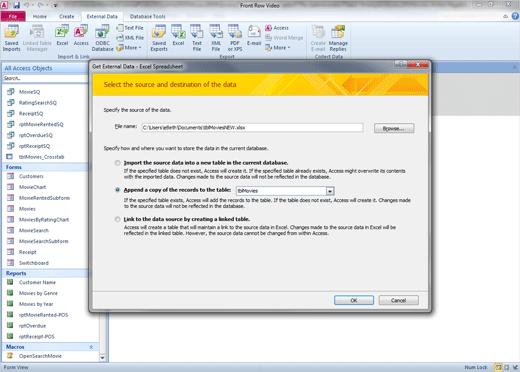This screenshot has width=520, height=372.
Task: Export to Access in Export group
Action: pos(277,28)
